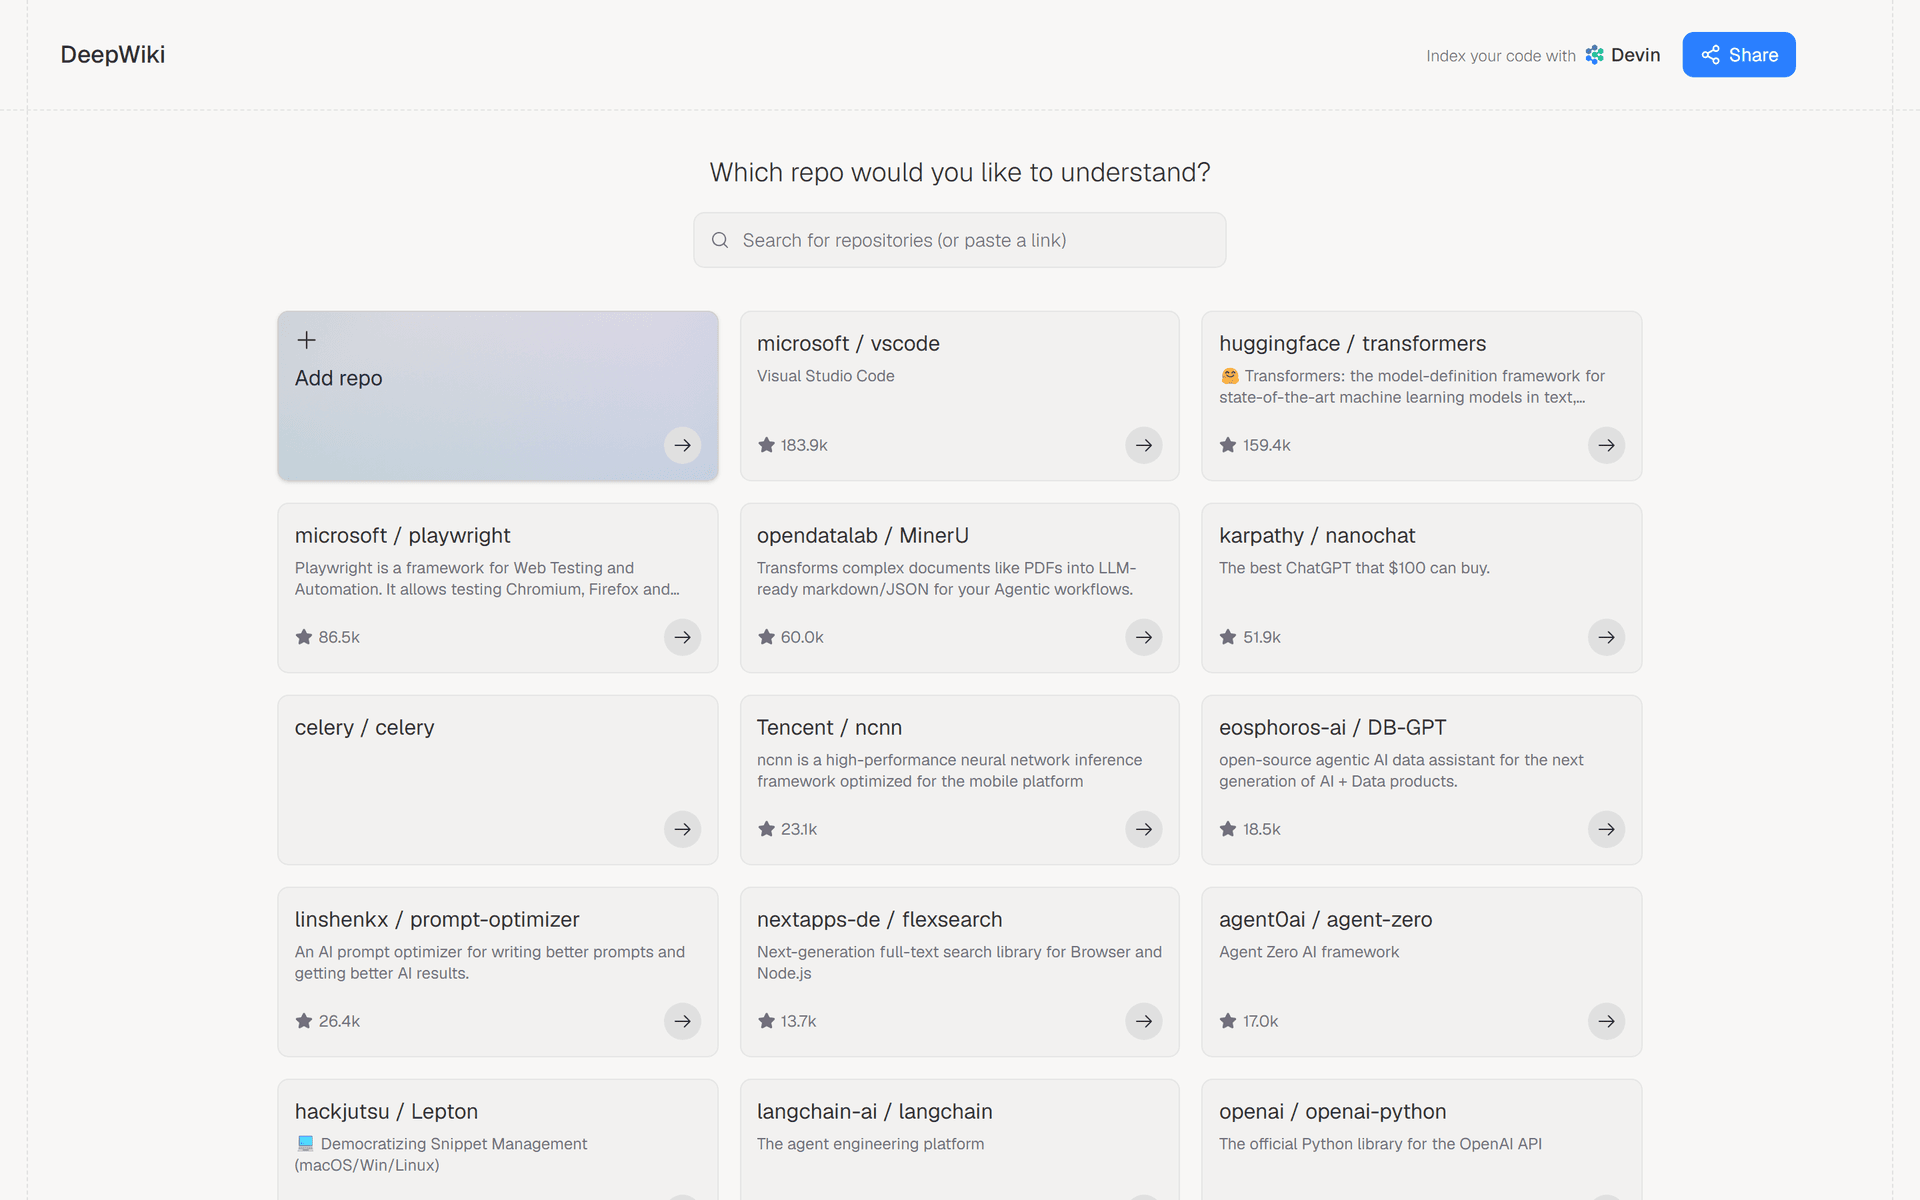The width and height of the screenshot is (1920, 1200).
Task: Click the 183.9k star count
Action: point(804,445)
